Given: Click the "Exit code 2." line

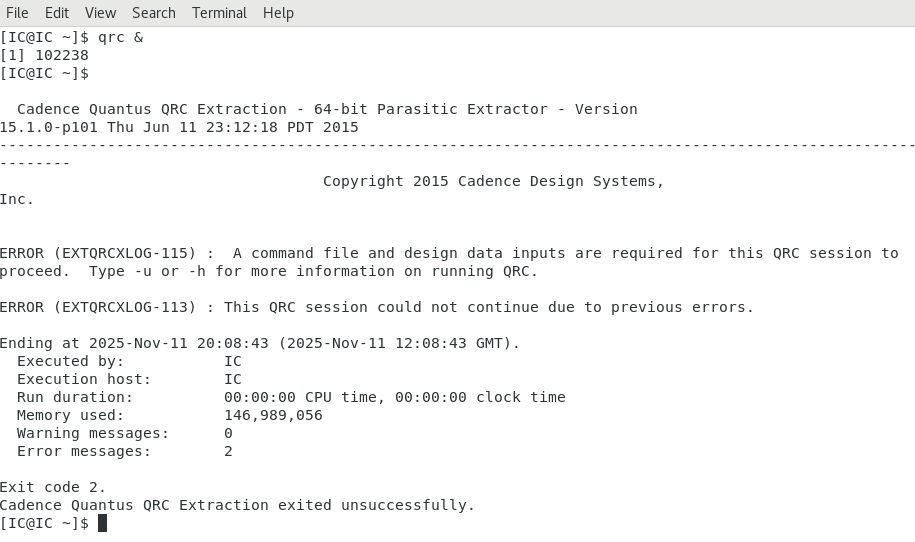Looking at the screenshot, I should tap(53, 487).
